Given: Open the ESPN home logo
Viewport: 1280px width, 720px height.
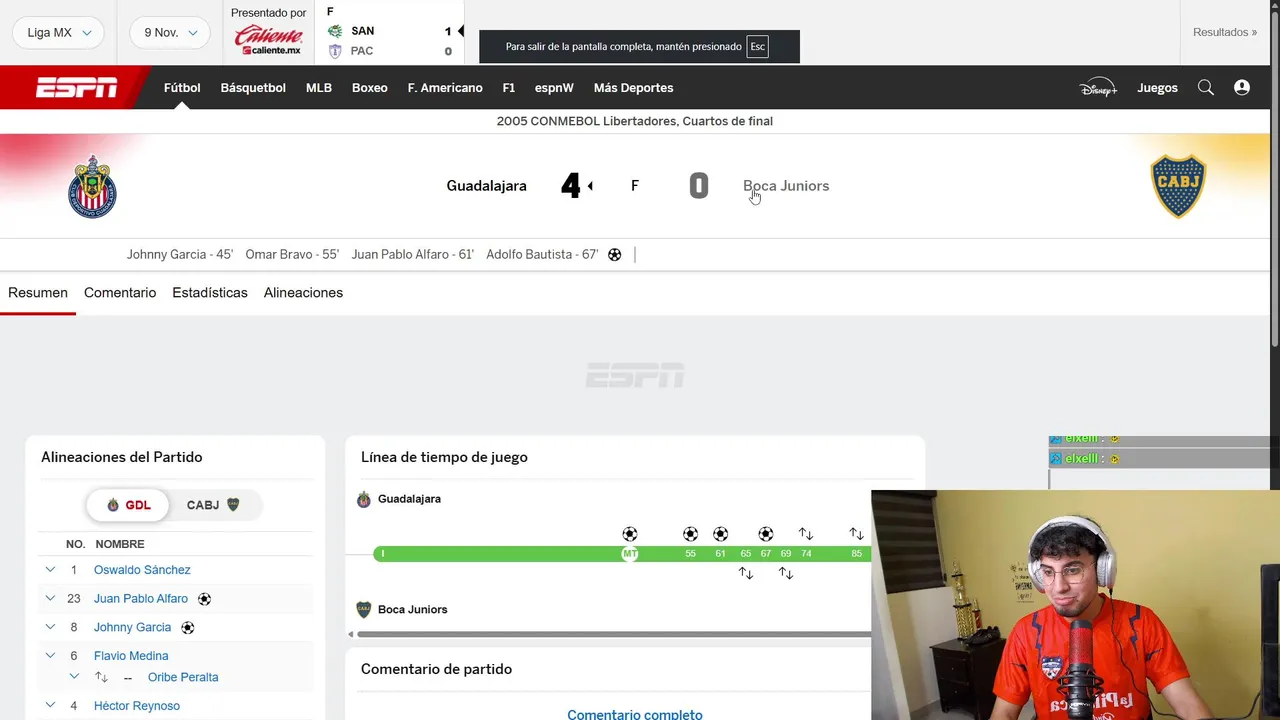Looking at the screenshot, I should pyautogui.click(x=77, y=88).
